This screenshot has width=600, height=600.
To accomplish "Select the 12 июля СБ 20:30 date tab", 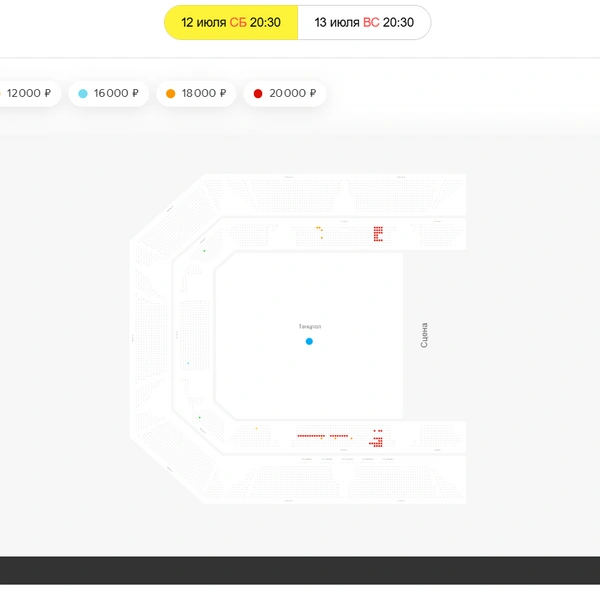I will 231,22.
